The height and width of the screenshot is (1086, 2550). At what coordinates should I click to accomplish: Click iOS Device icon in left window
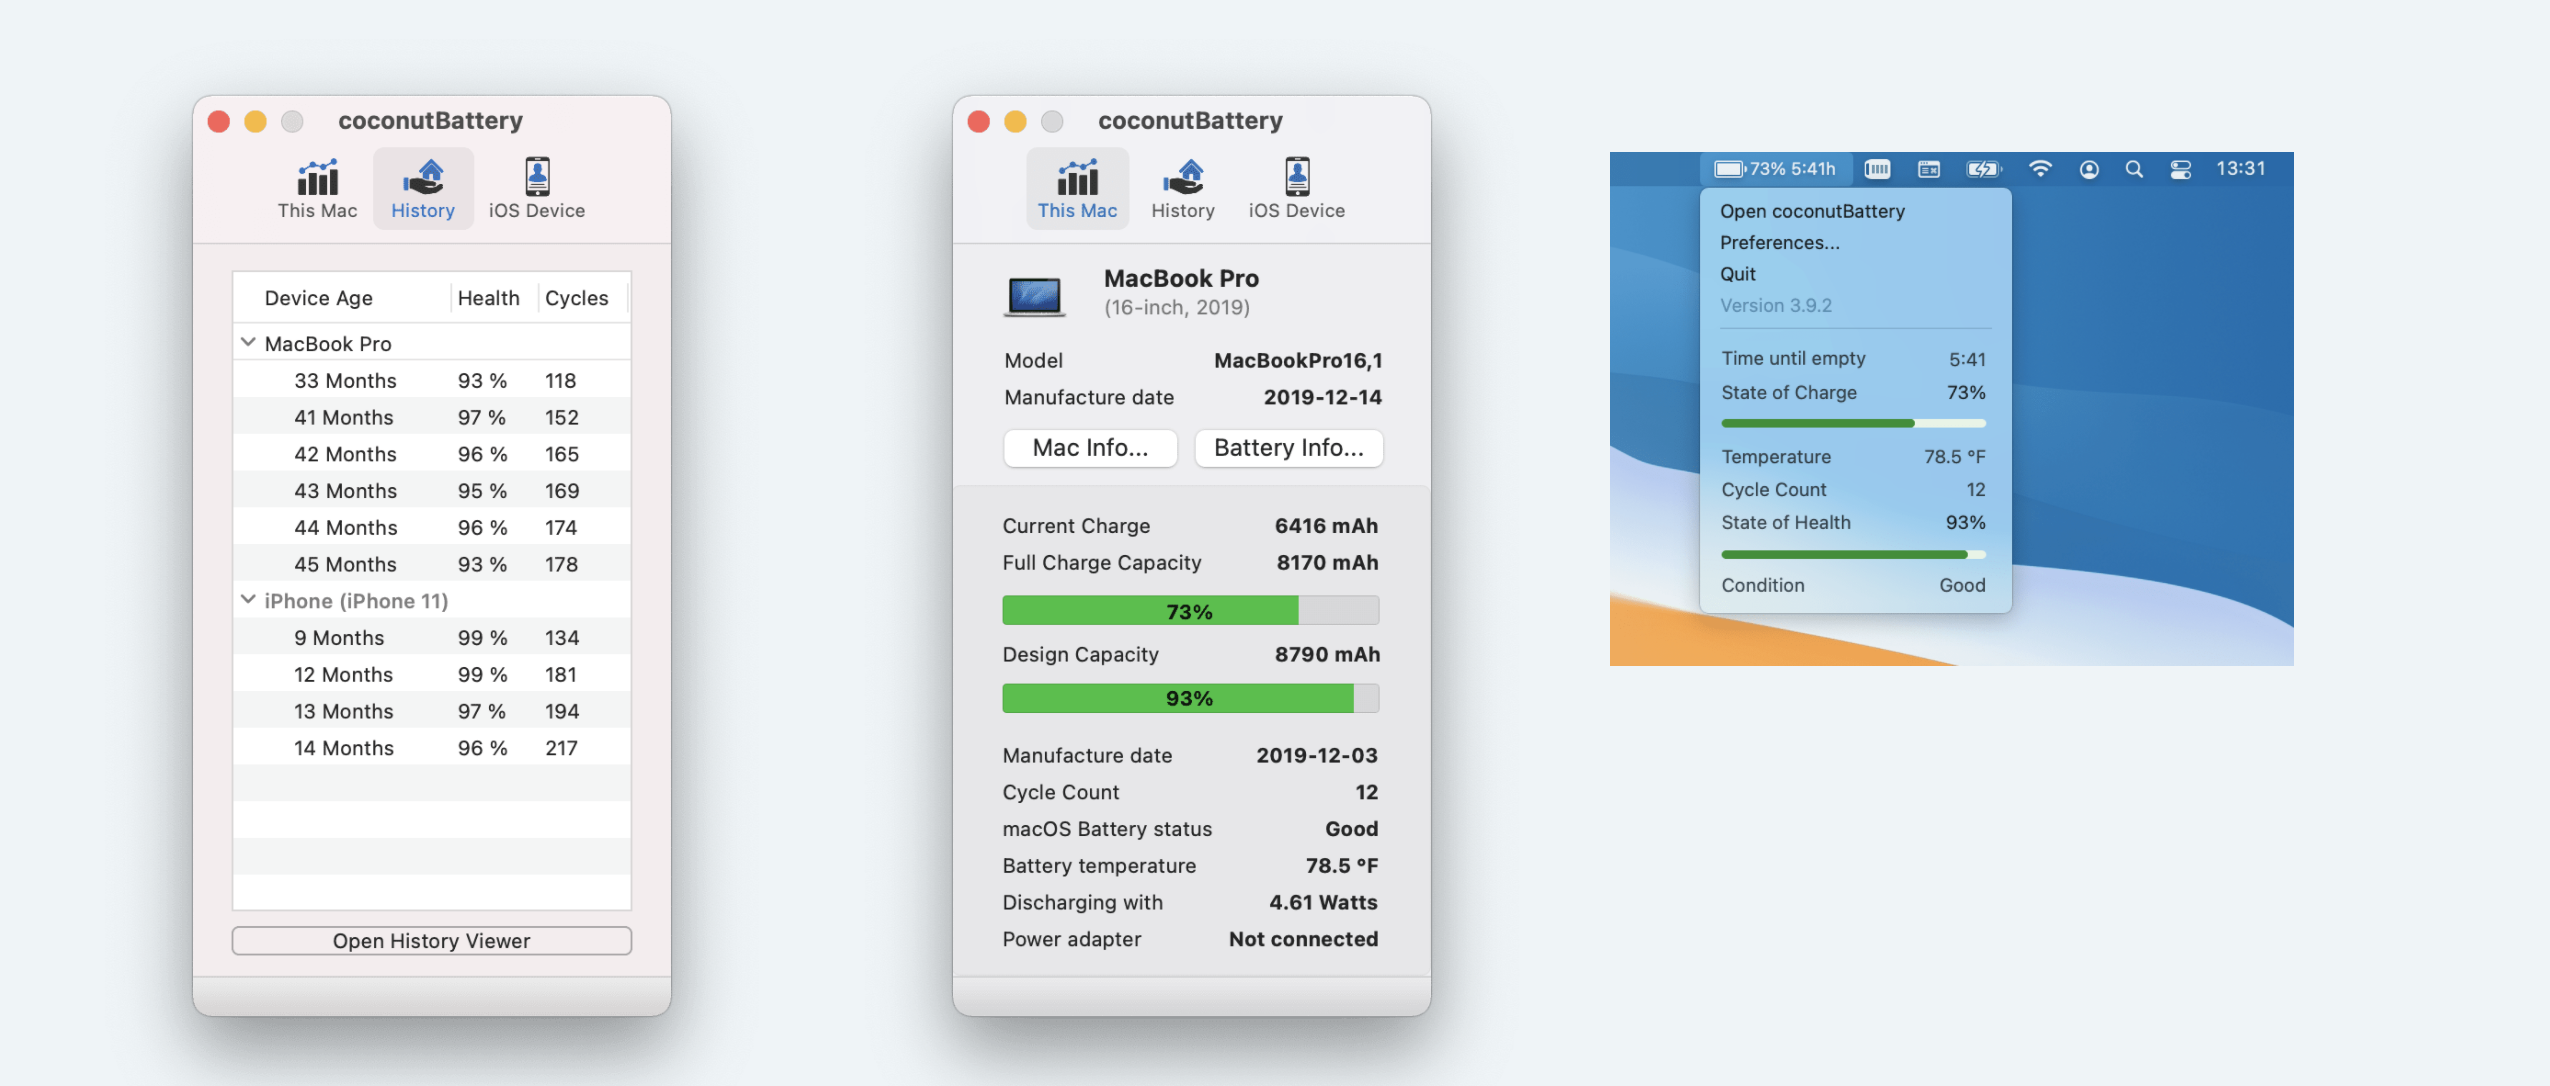(537, 178)
